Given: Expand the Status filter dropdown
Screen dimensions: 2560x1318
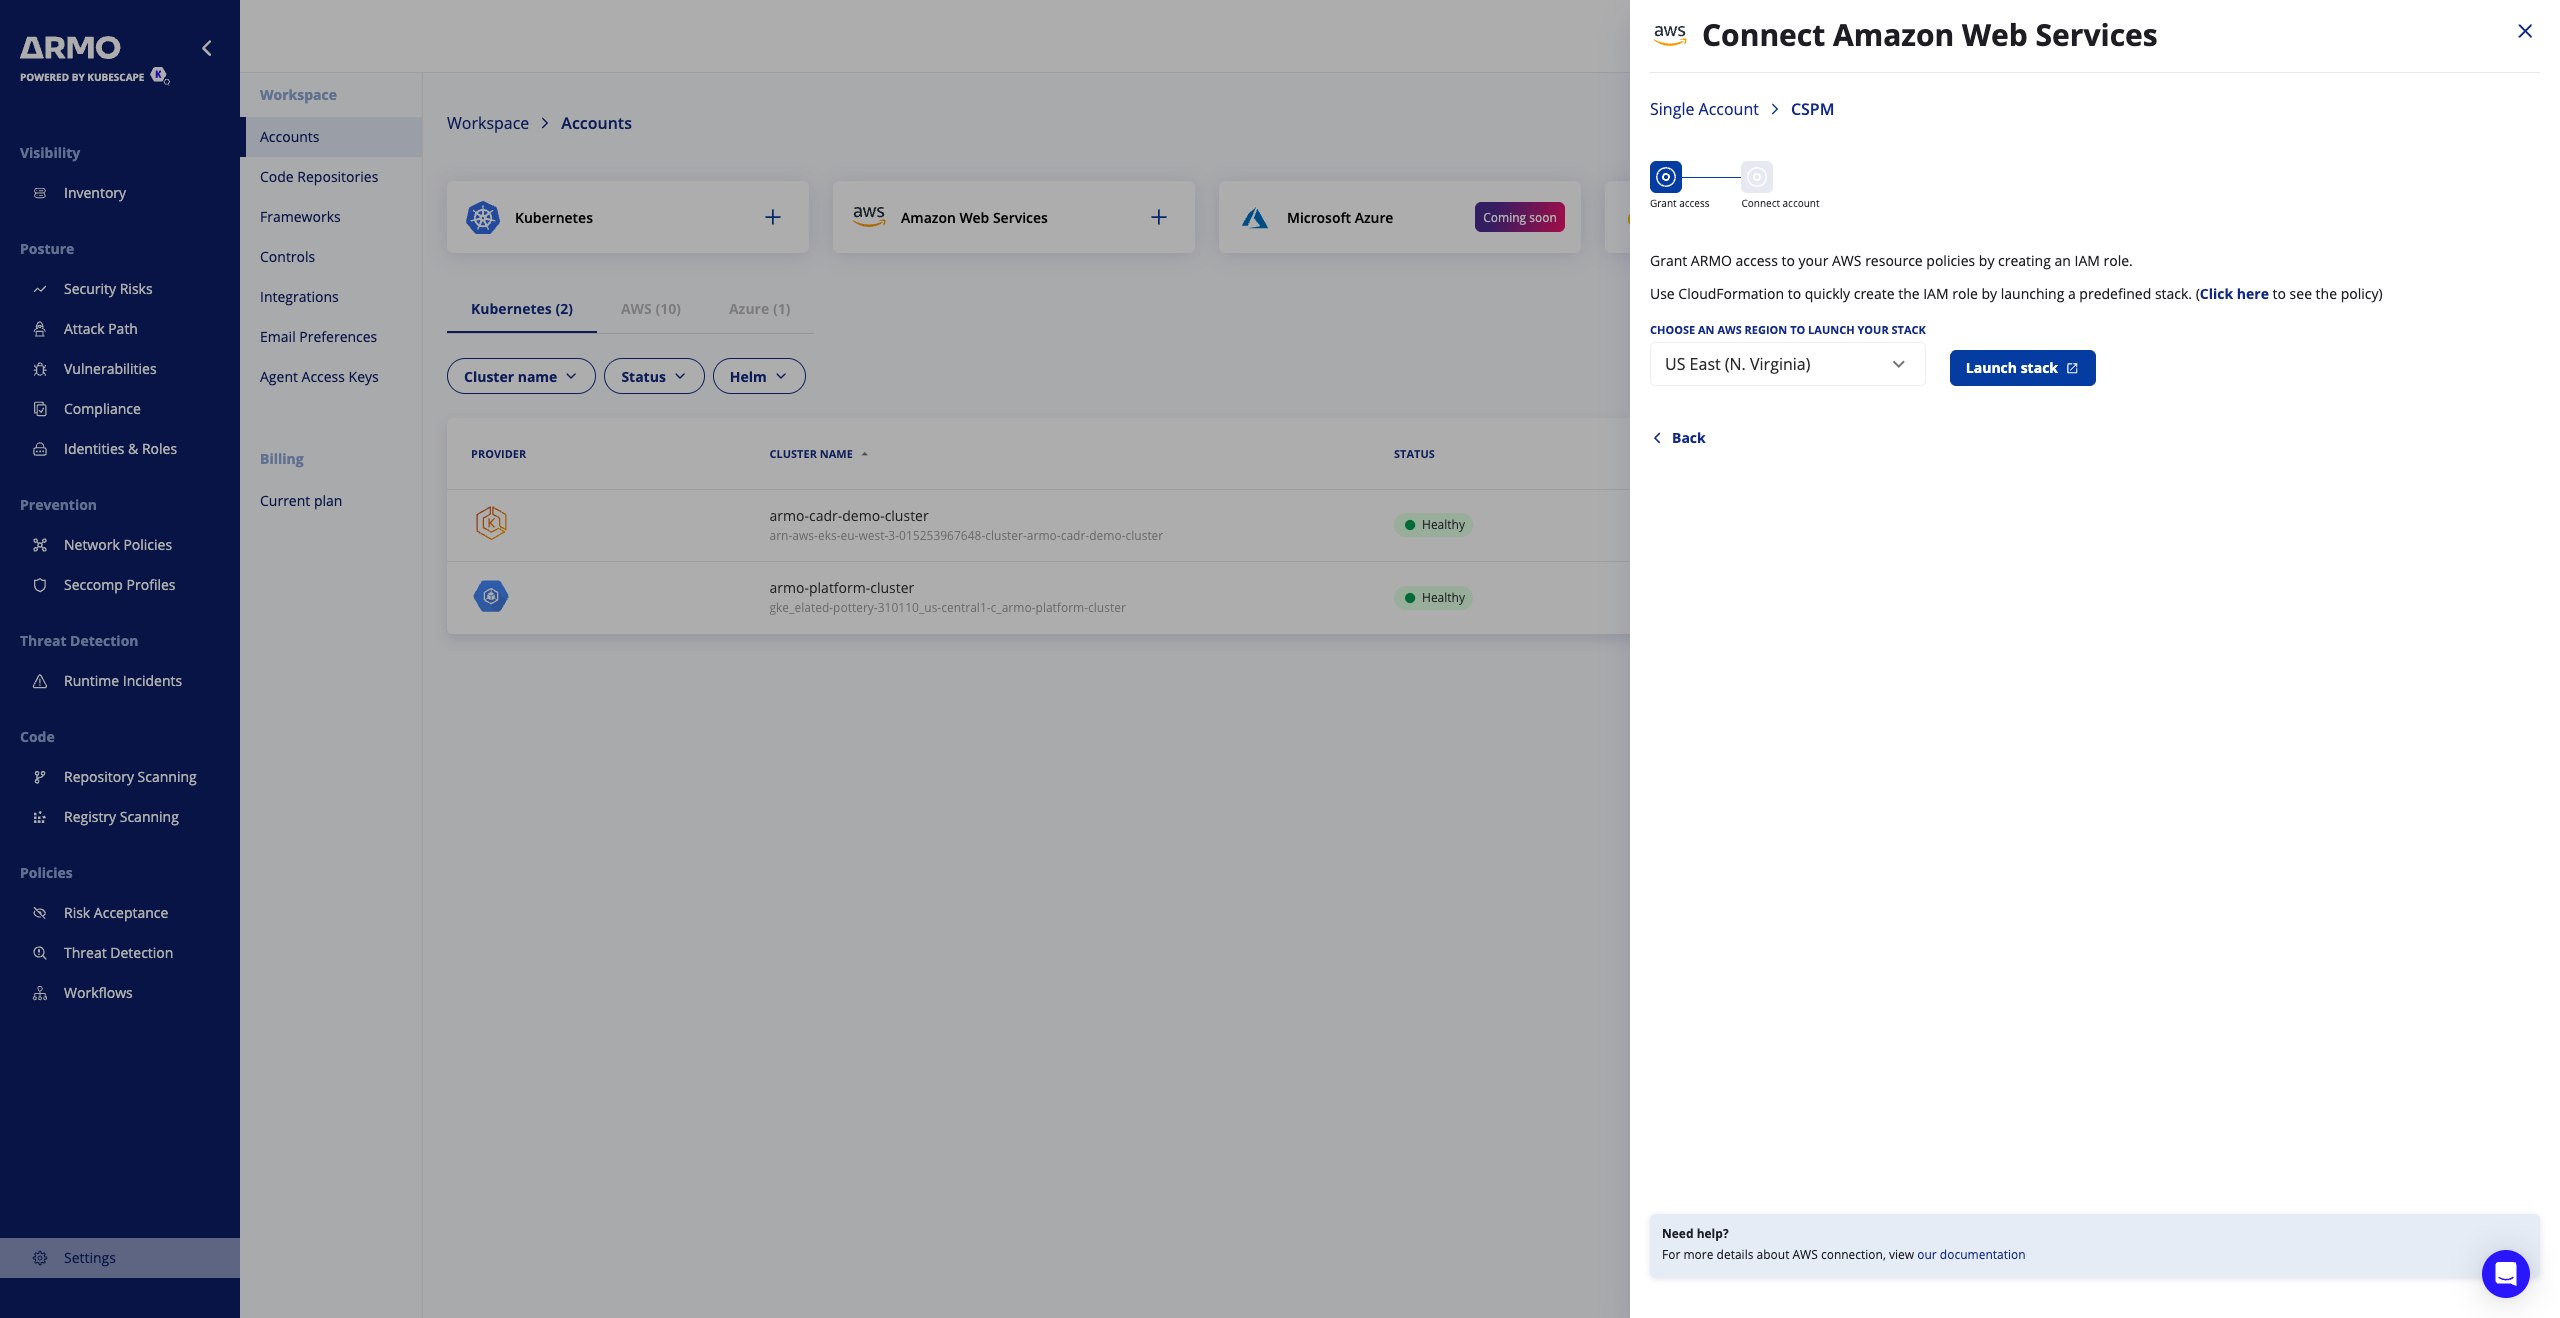Looking at the screenshot, I should click(x=653, y=376).
